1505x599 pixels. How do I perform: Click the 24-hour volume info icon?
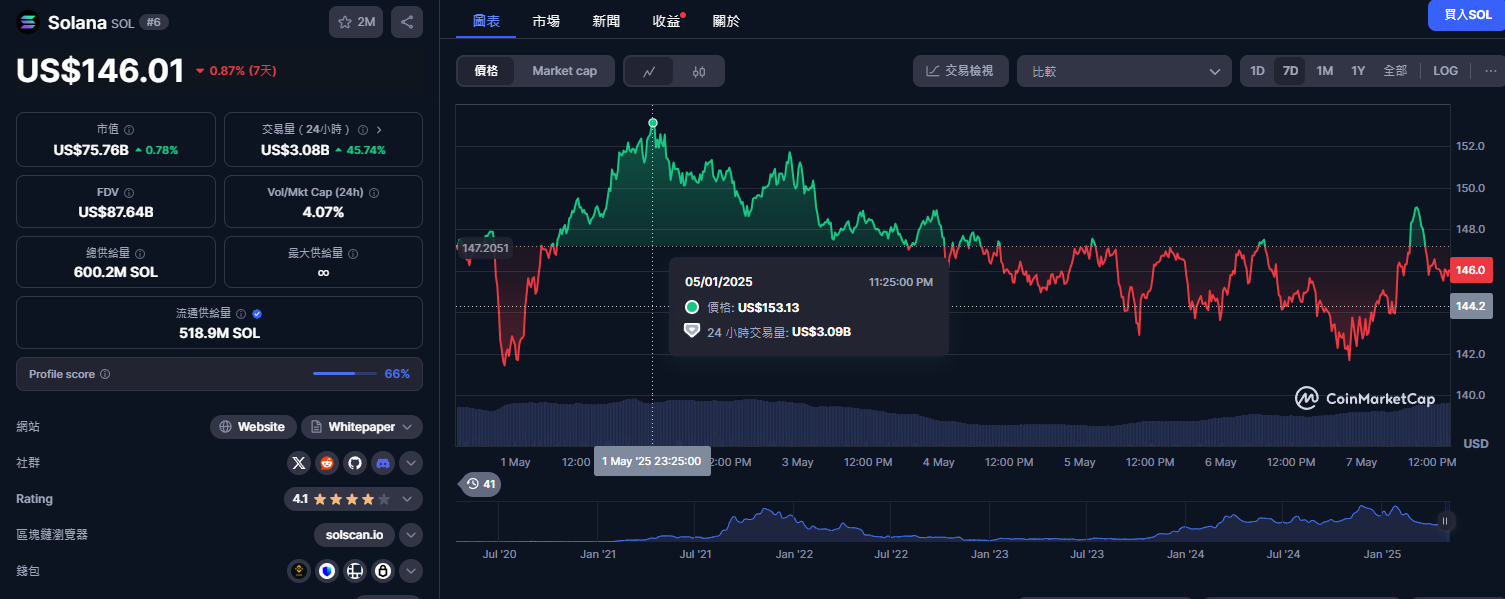click(x=363, y=130)
